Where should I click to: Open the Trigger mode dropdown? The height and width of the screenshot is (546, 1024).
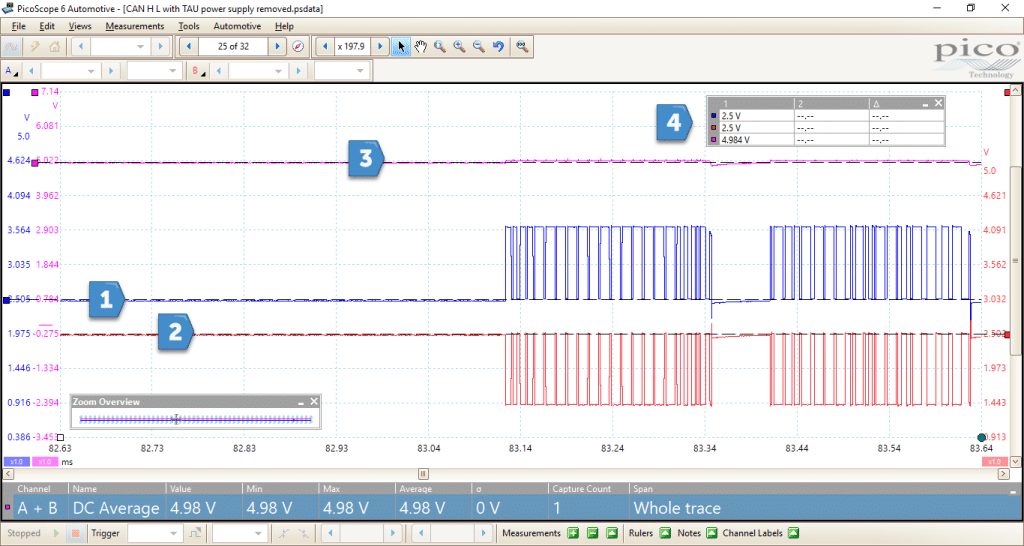154,533
